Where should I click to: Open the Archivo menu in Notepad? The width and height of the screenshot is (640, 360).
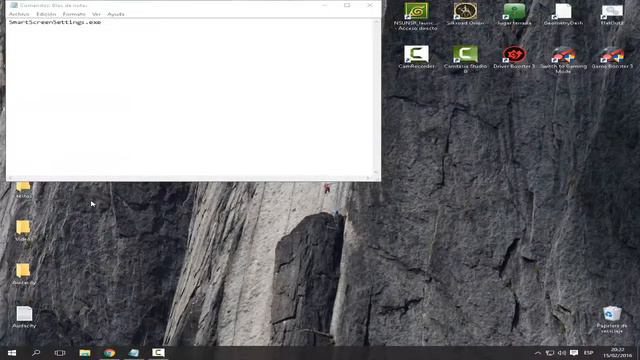tap(19, 14)
